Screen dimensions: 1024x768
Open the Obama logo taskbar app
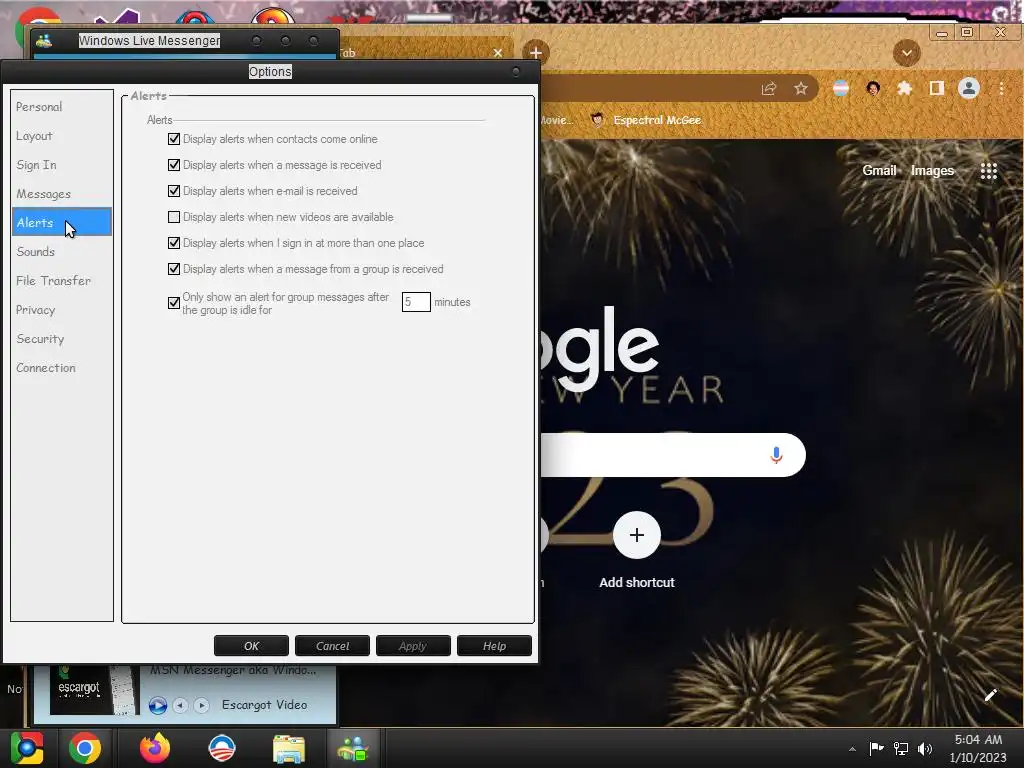tap(222, 748)
